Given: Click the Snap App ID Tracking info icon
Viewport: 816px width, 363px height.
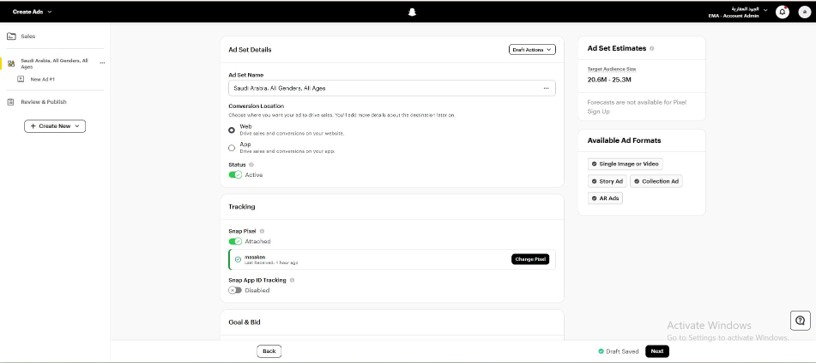Looking at the screenshot, I should [292, 280].
